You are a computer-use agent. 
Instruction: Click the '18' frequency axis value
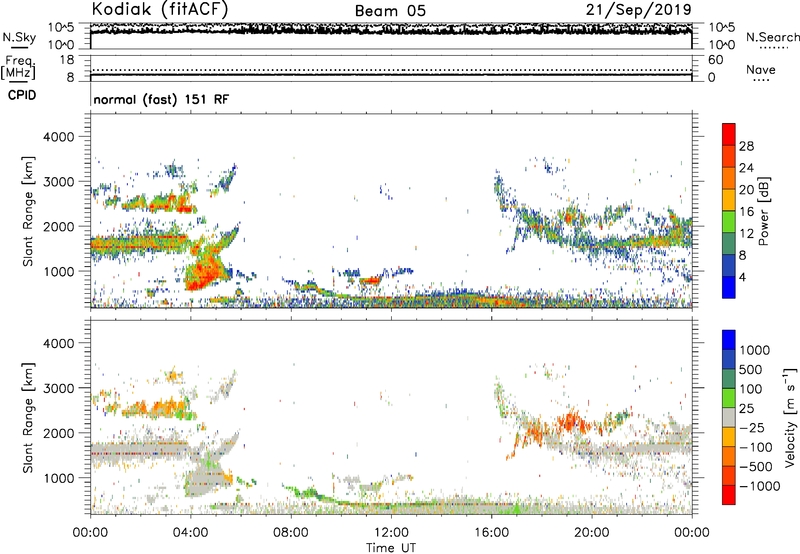[67, 60]
